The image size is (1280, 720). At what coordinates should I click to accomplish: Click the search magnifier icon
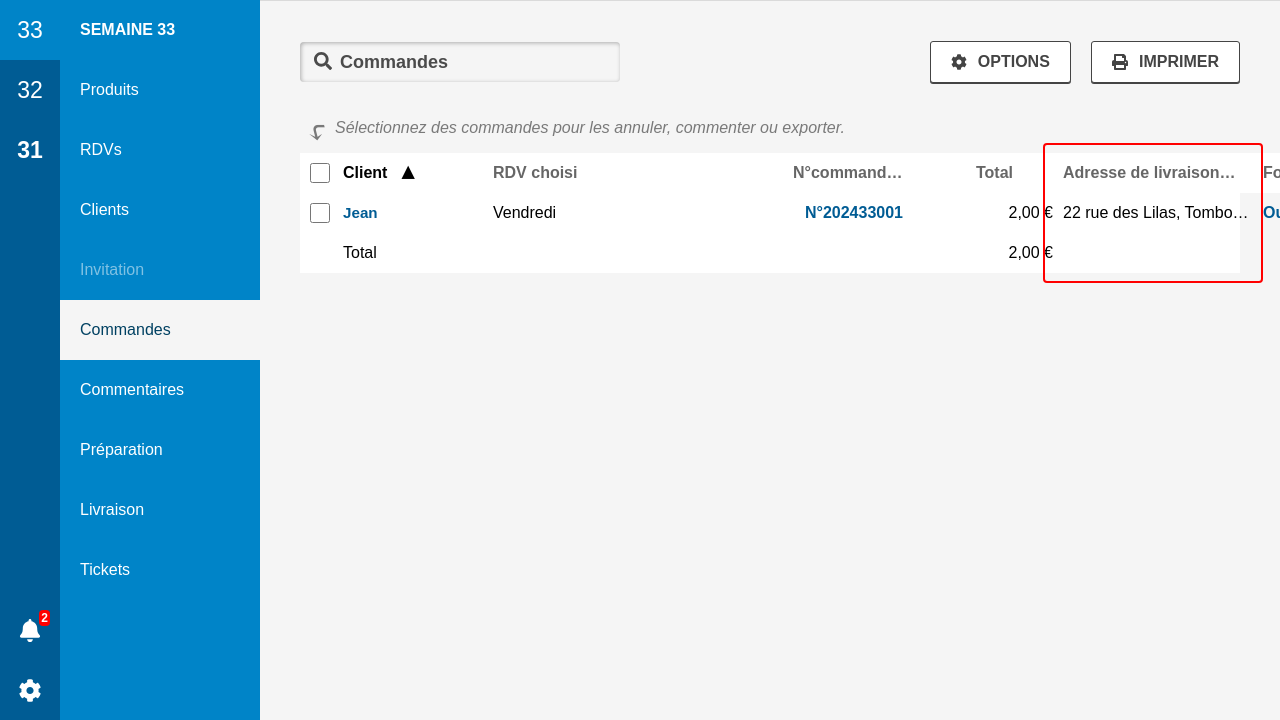point(322,61)
